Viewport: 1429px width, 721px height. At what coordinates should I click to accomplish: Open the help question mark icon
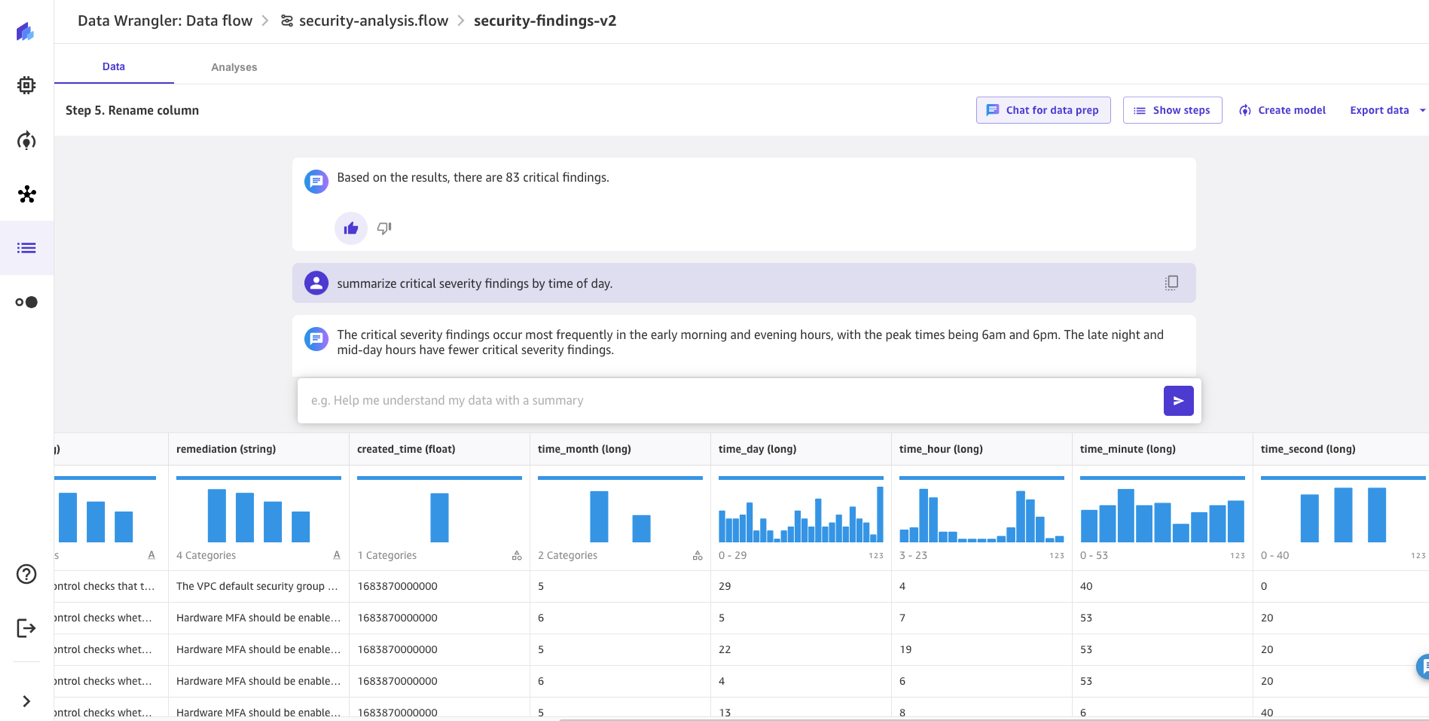click(x=26, y=574)
